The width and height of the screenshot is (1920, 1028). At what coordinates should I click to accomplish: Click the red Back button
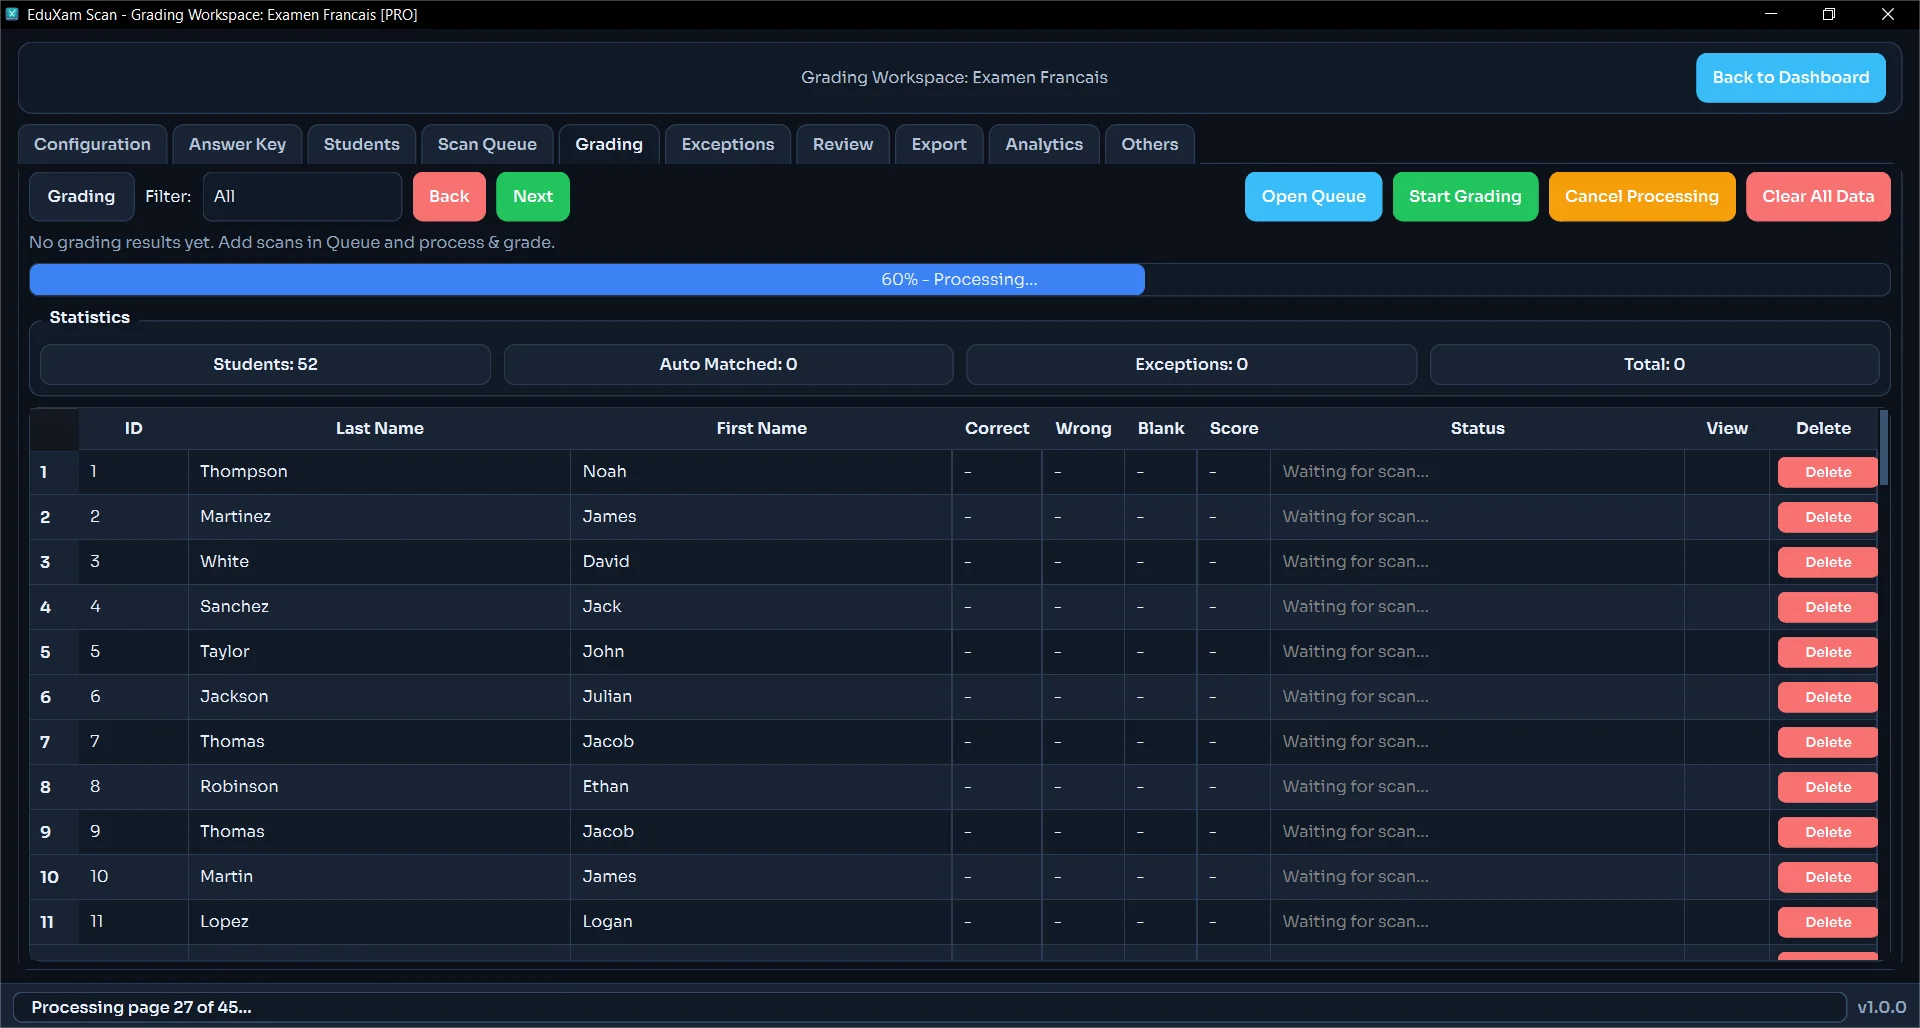pyautogui.click(x=448, y=196)
